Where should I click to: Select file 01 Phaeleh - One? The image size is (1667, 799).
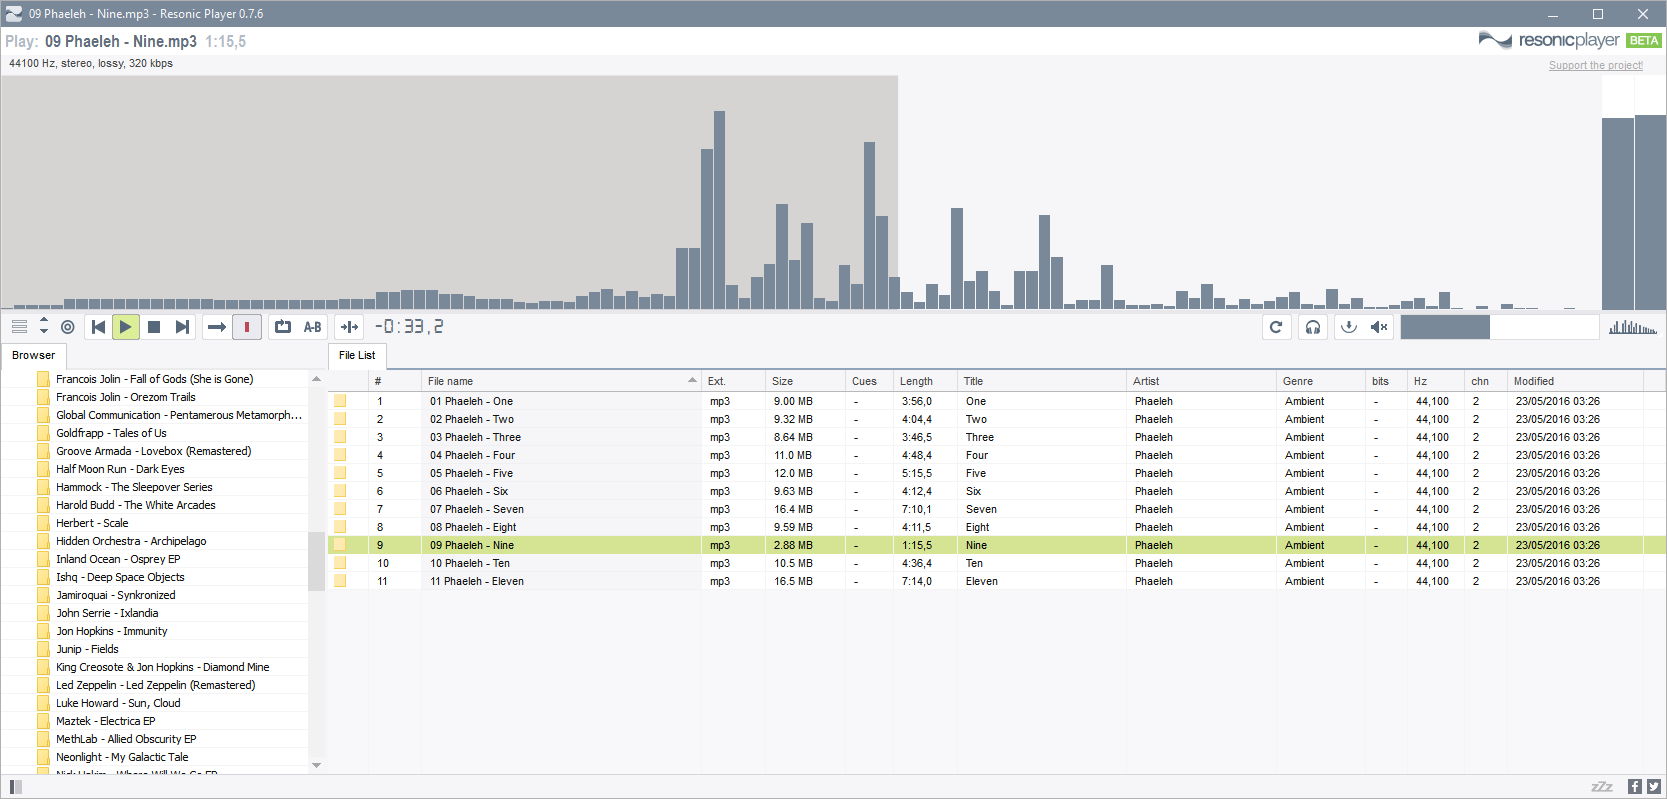click(x=471, y=401)
